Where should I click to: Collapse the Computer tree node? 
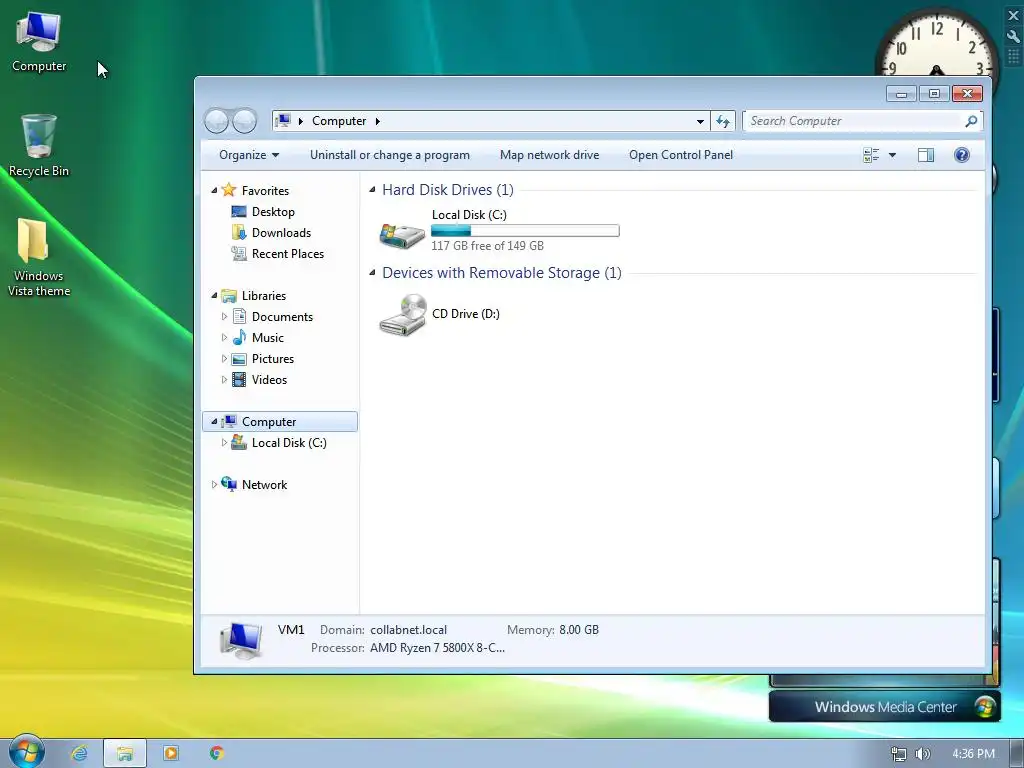click(214, 421)
